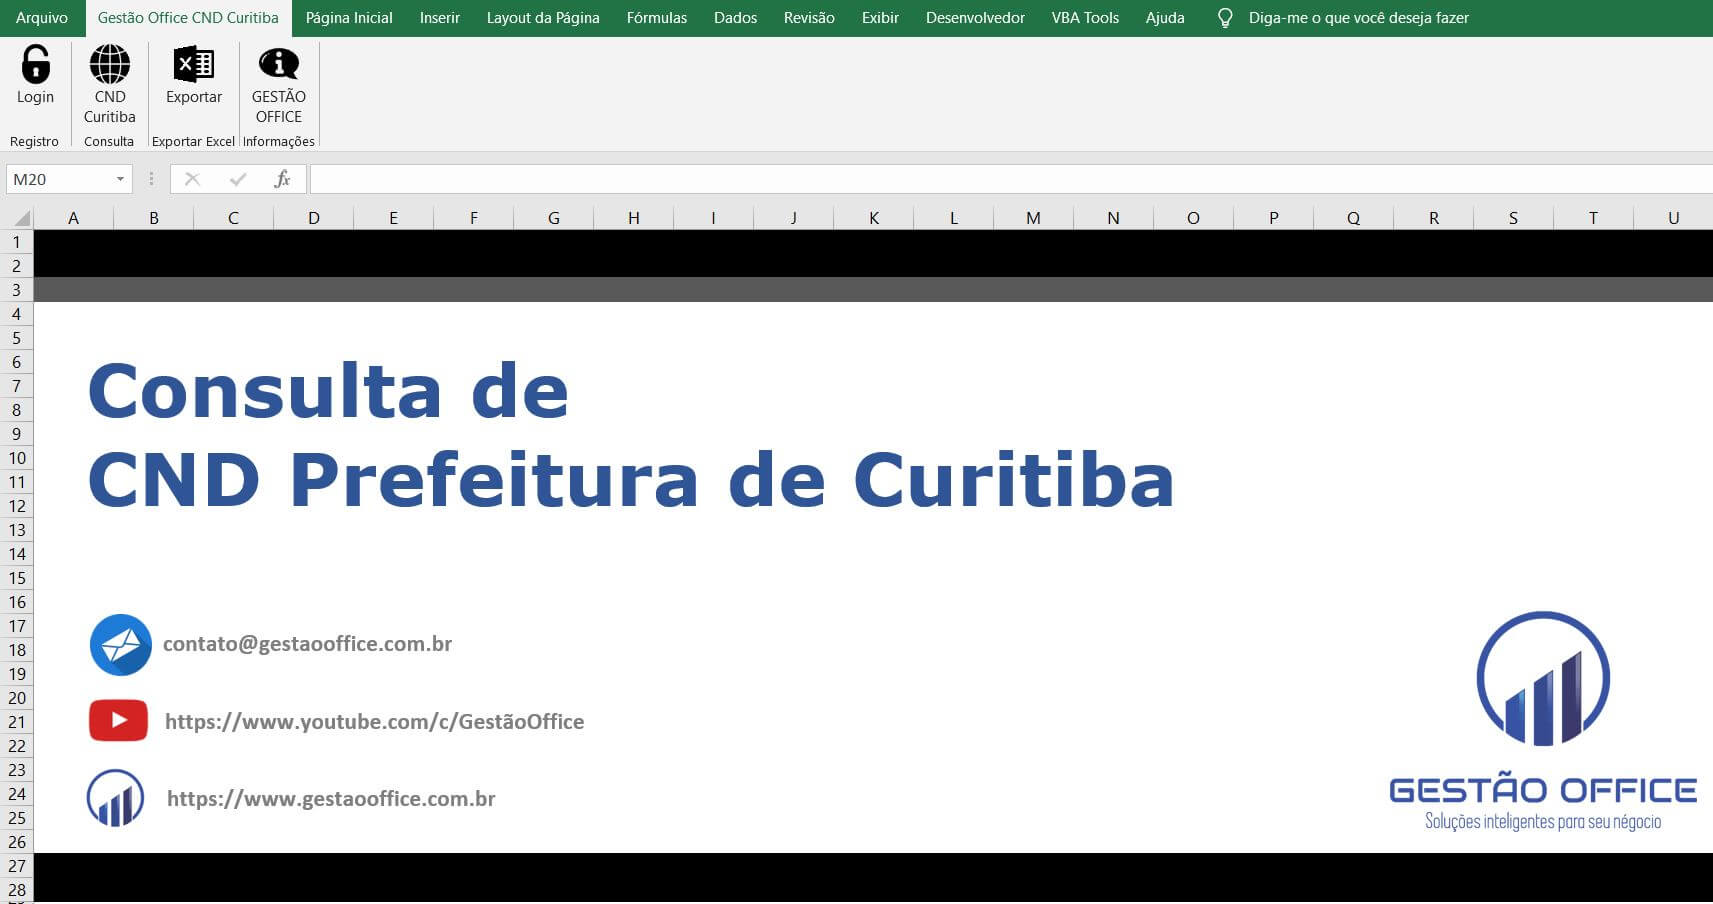Open the contato@gestaooffice.com.br email link
The height and width of the screenshot is (904, 1713).
(x=308, y=644)
